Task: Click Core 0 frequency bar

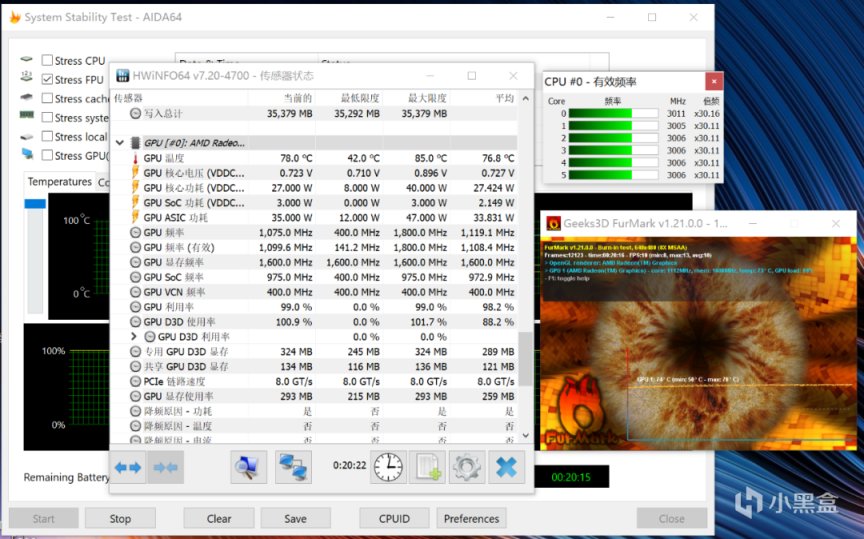Action: tap(613, 114)
